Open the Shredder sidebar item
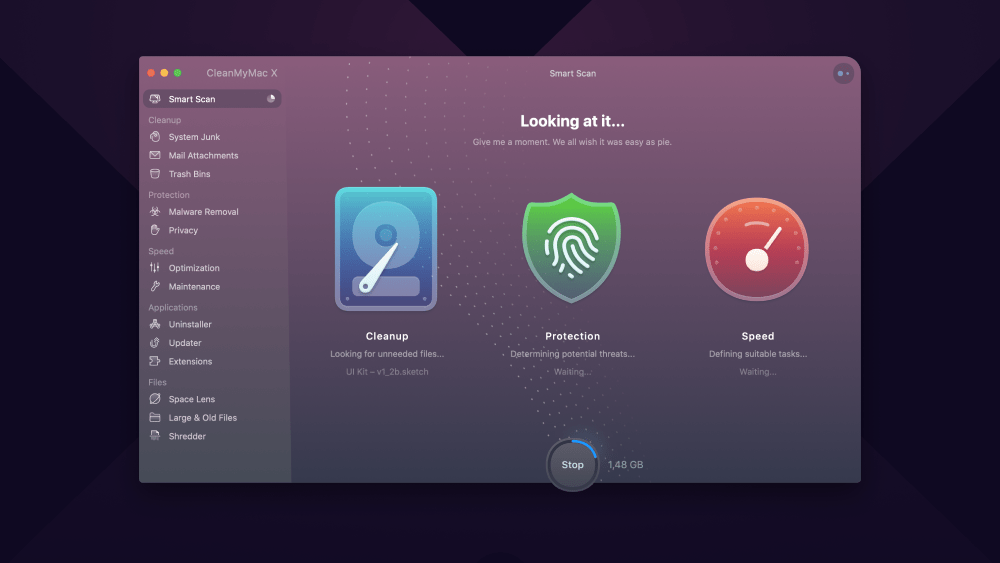1000x563 pixels. (186, 436)
